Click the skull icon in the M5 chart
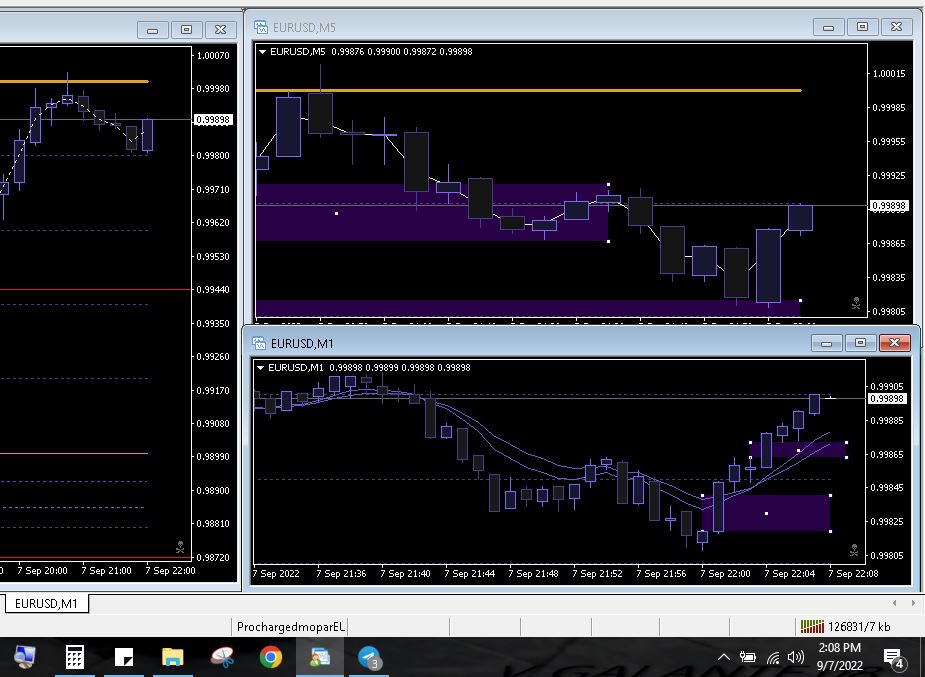Screen dimensions: 925x677 856,303
